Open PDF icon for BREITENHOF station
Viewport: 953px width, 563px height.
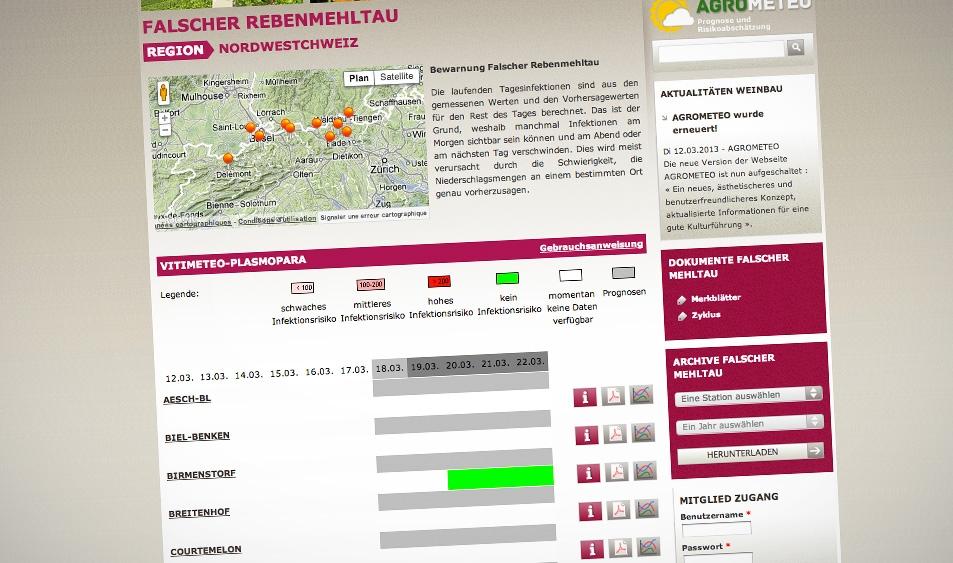pos(619,510)
